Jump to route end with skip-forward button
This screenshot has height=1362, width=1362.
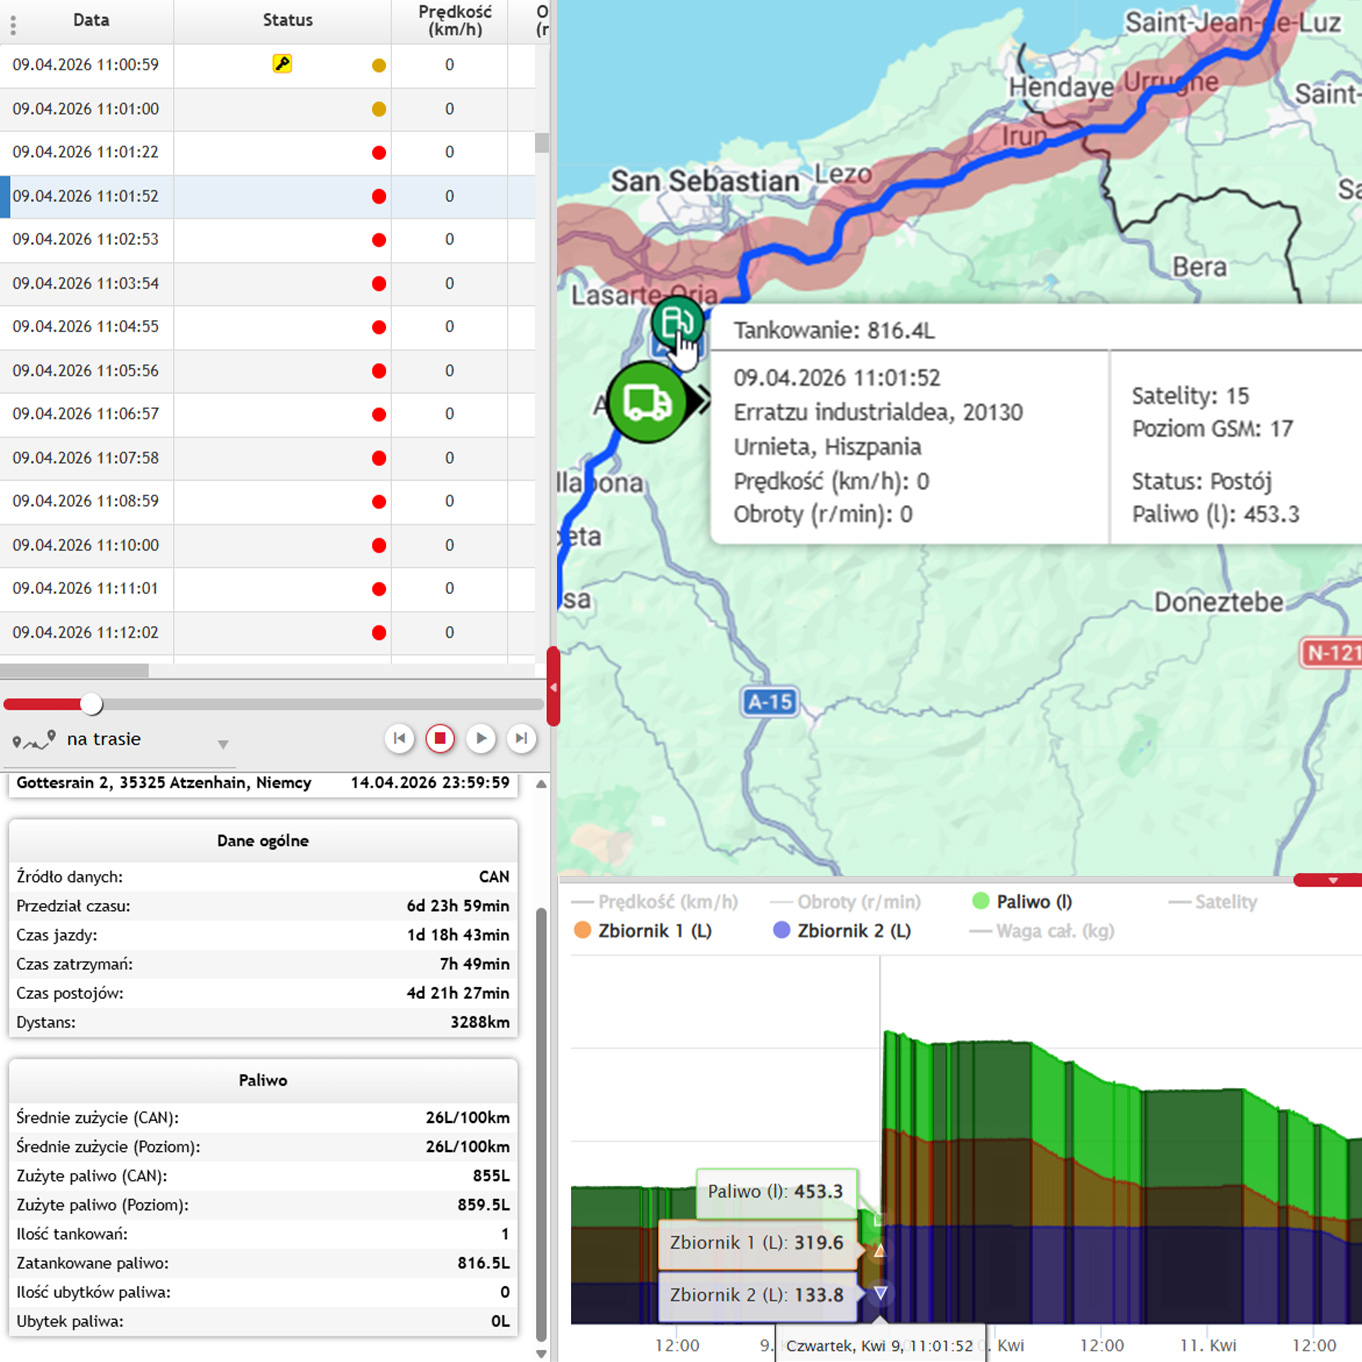click(521, 739)
